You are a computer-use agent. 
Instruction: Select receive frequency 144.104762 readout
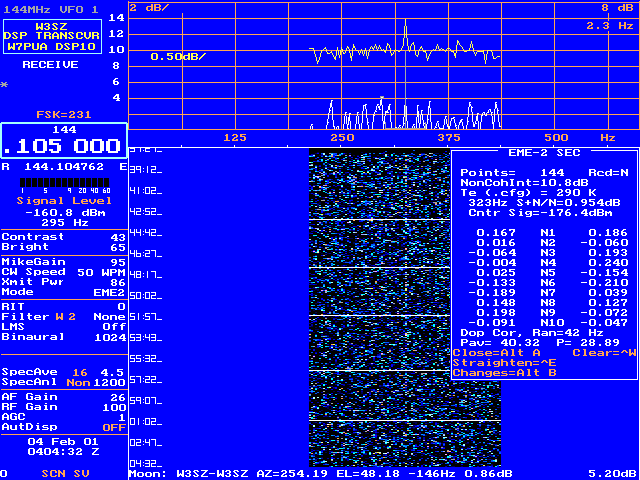64,167
